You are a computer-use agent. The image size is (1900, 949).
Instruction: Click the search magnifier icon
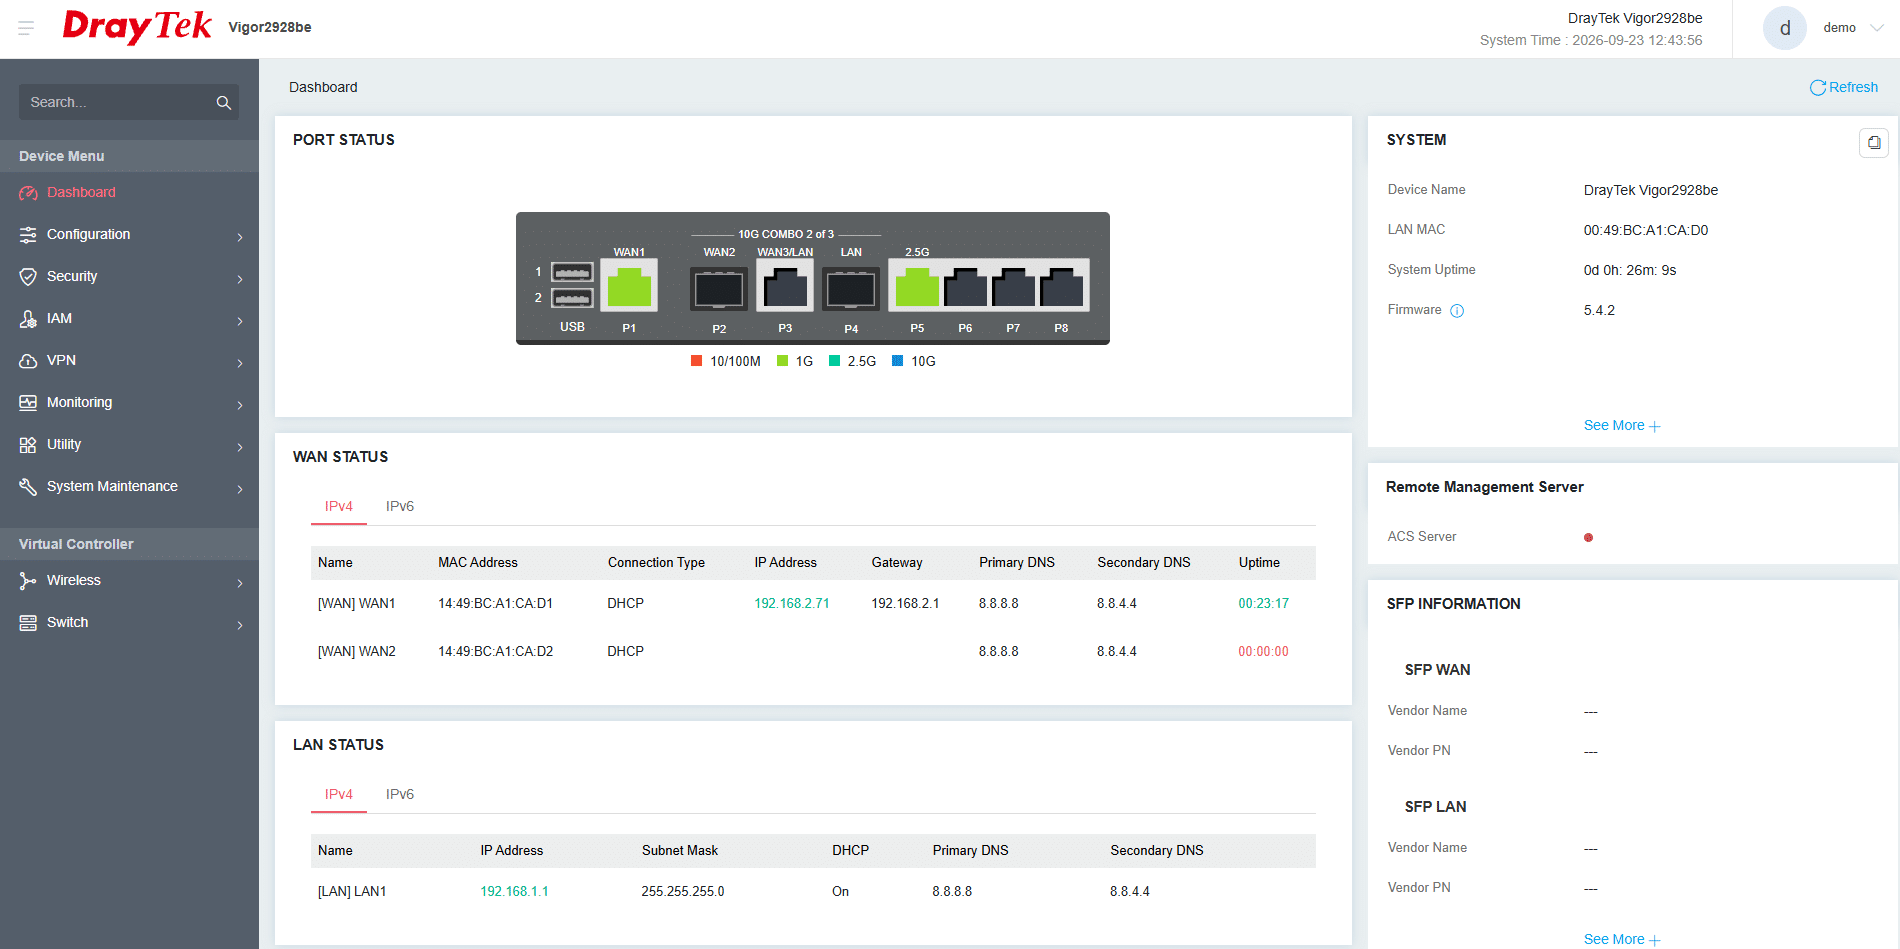[x=223, y=102]
